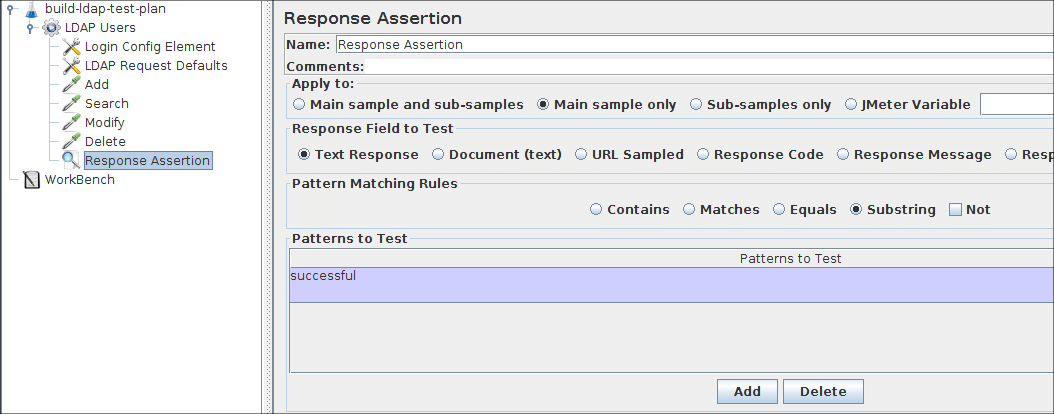This screenshot has width=1054, height=414.
Task: Select the Delete sampler in tree
Action: (105, 142)
